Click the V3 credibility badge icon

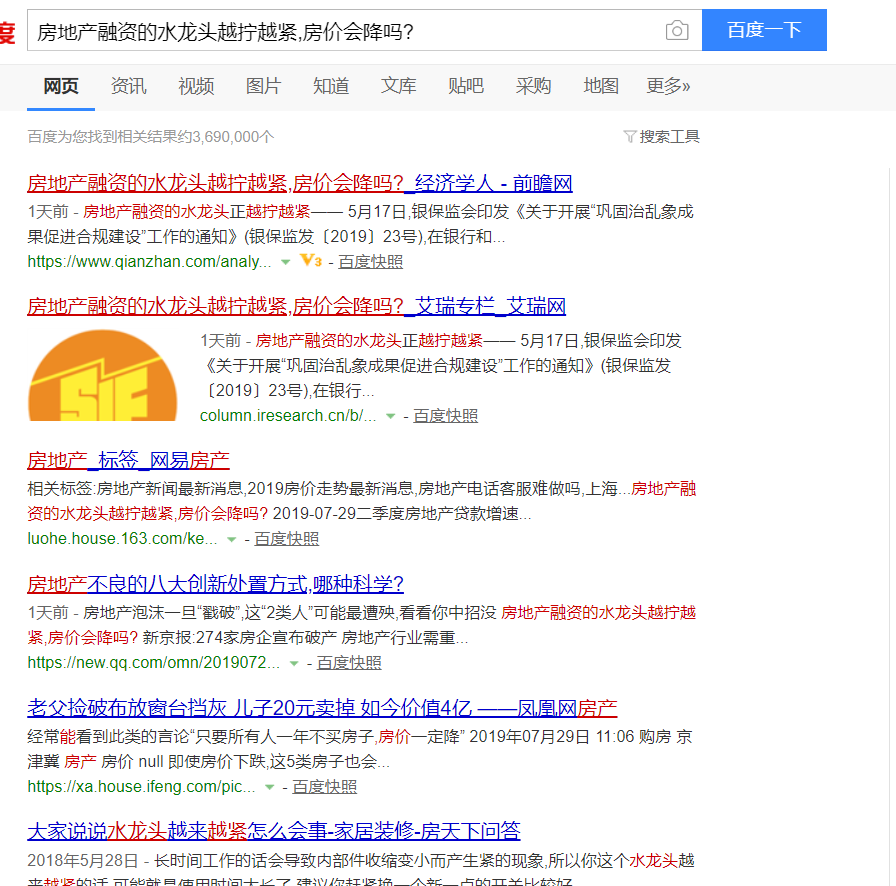click(311, 261)
